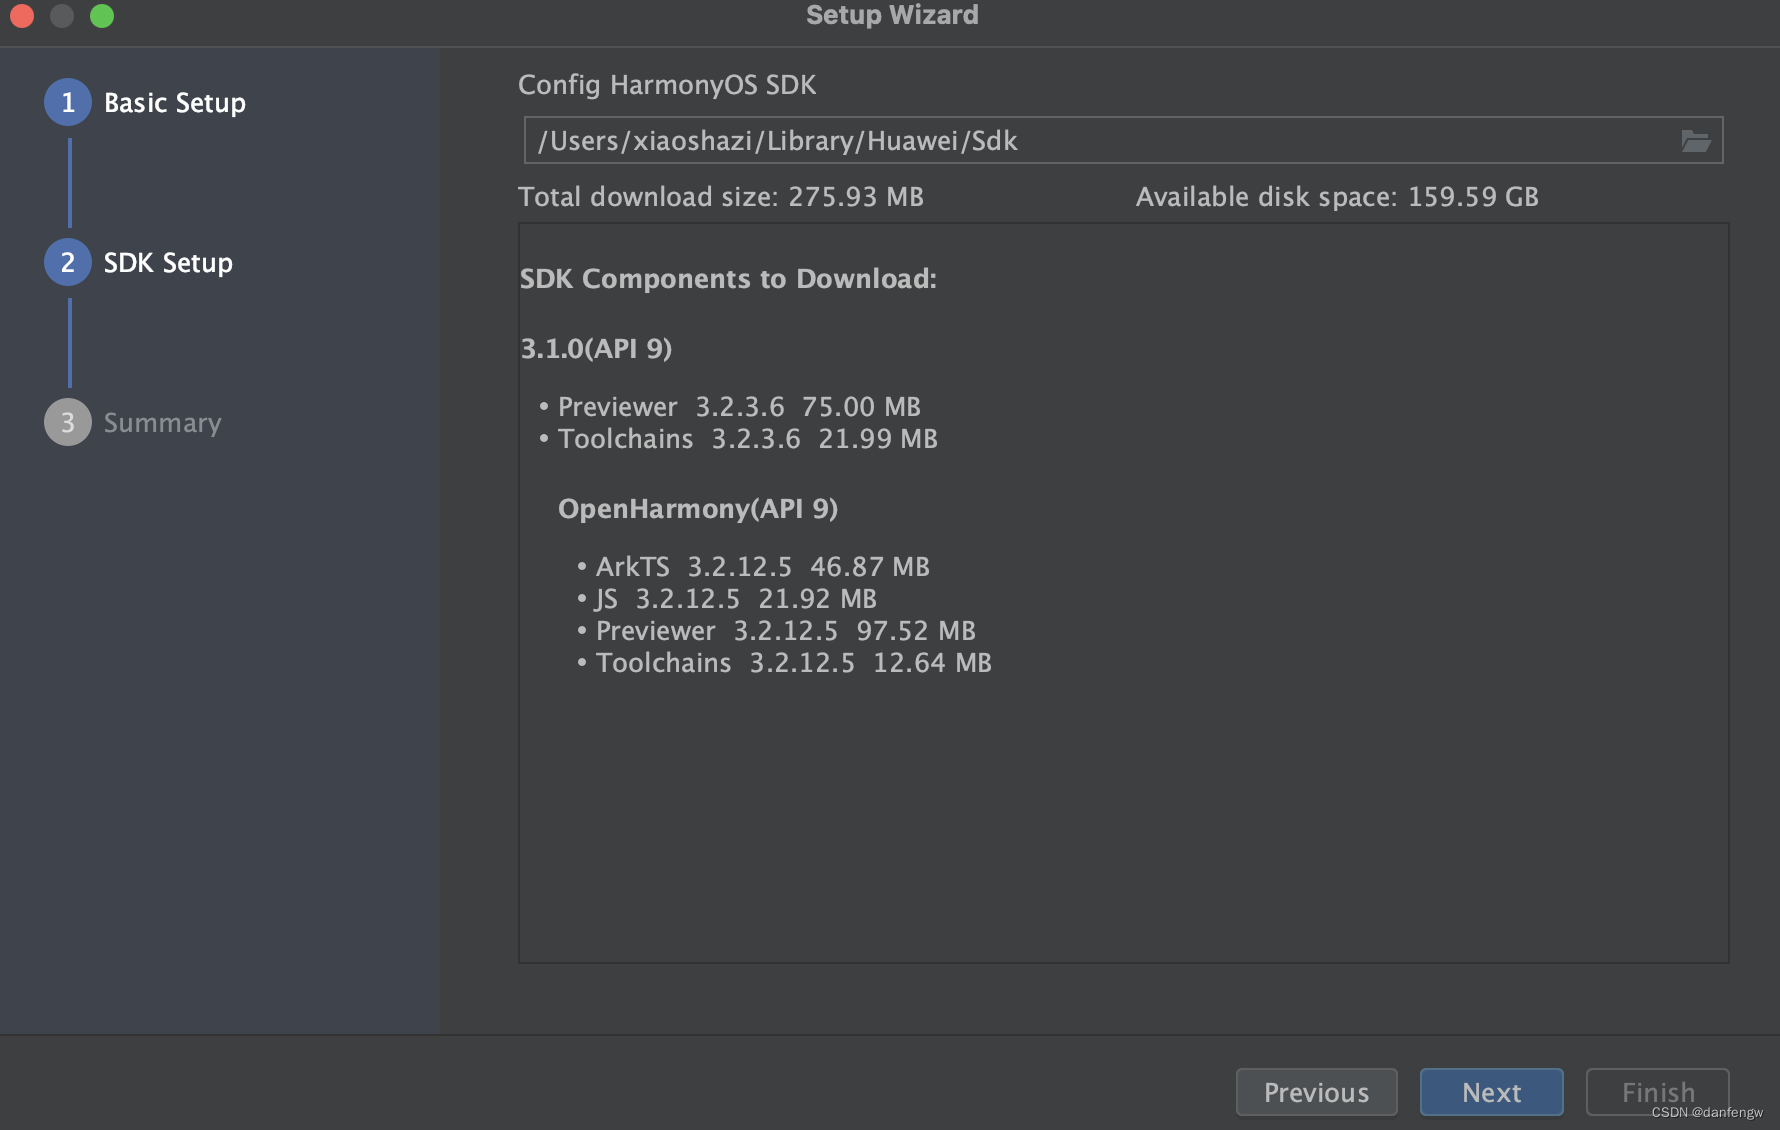The width and height of the screenshot is (1780, 1130).
Task: Go to Next setup step
Action: click(1491, 1092)
